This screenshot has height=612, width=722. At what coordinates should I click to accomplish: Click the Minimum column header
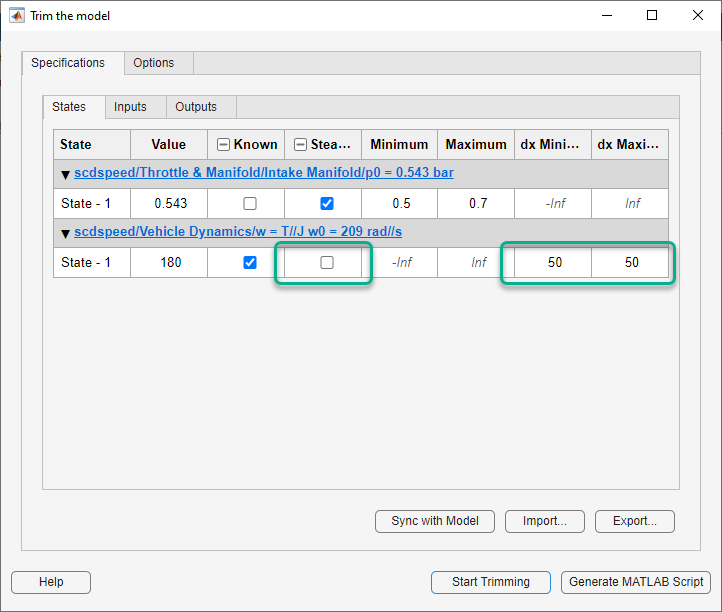(400, 145)
